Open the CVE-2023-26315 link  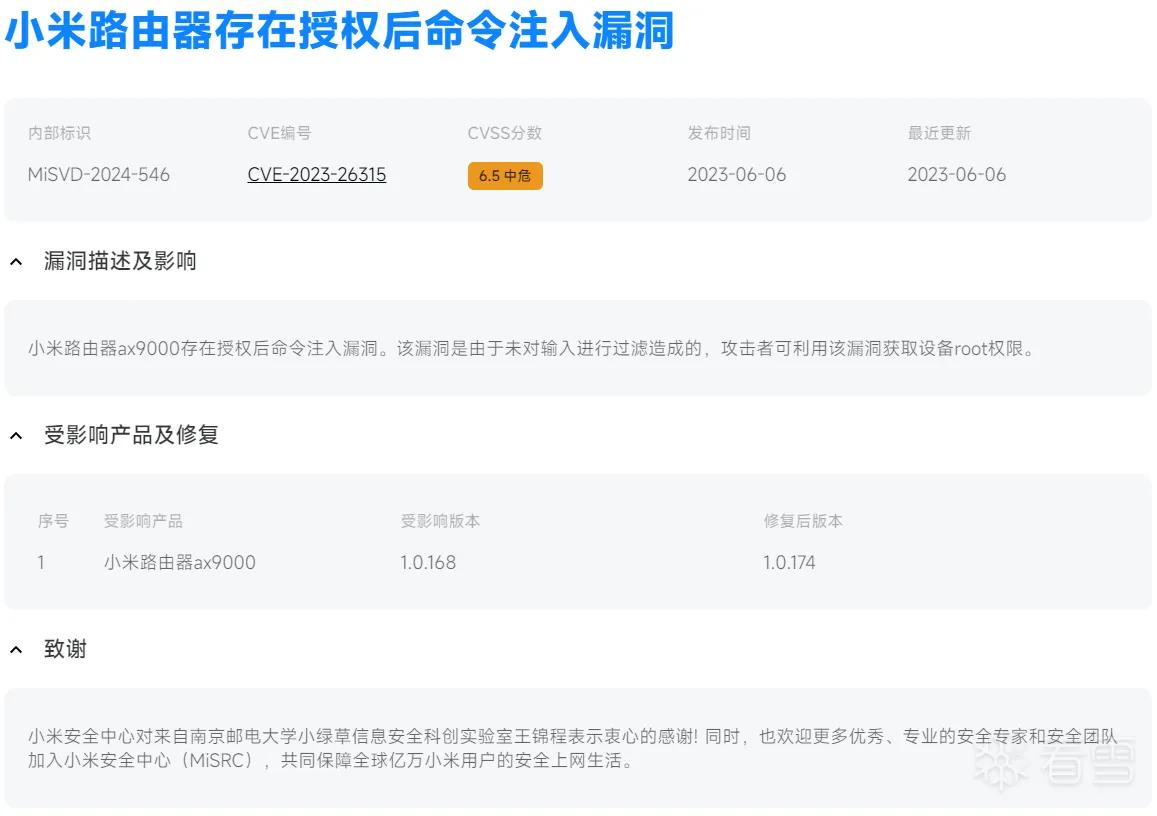coord(317,175)
